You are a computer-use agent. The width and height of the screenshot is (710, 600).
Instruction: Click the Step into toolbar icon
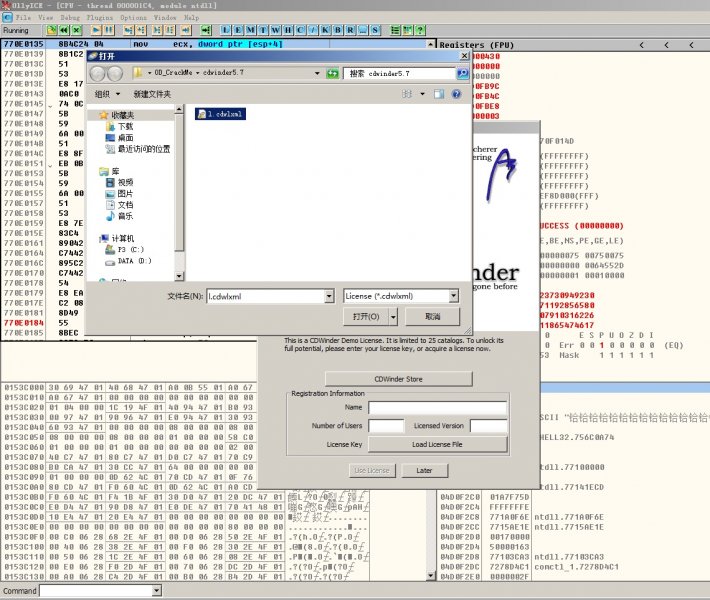(x=129, y=30)
